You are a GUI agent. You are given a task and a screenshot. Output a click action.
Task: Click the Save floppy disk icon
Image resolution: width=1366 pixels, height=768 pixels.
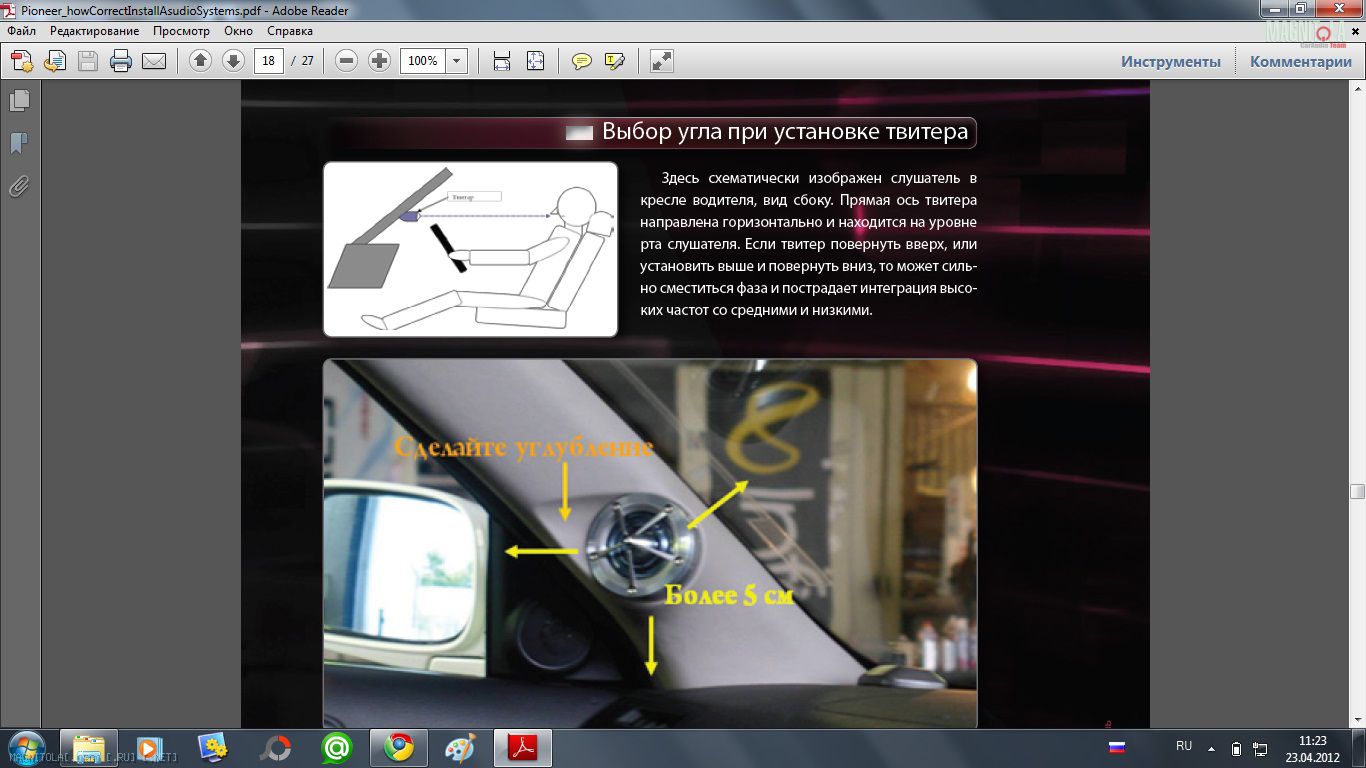[88, 61]
